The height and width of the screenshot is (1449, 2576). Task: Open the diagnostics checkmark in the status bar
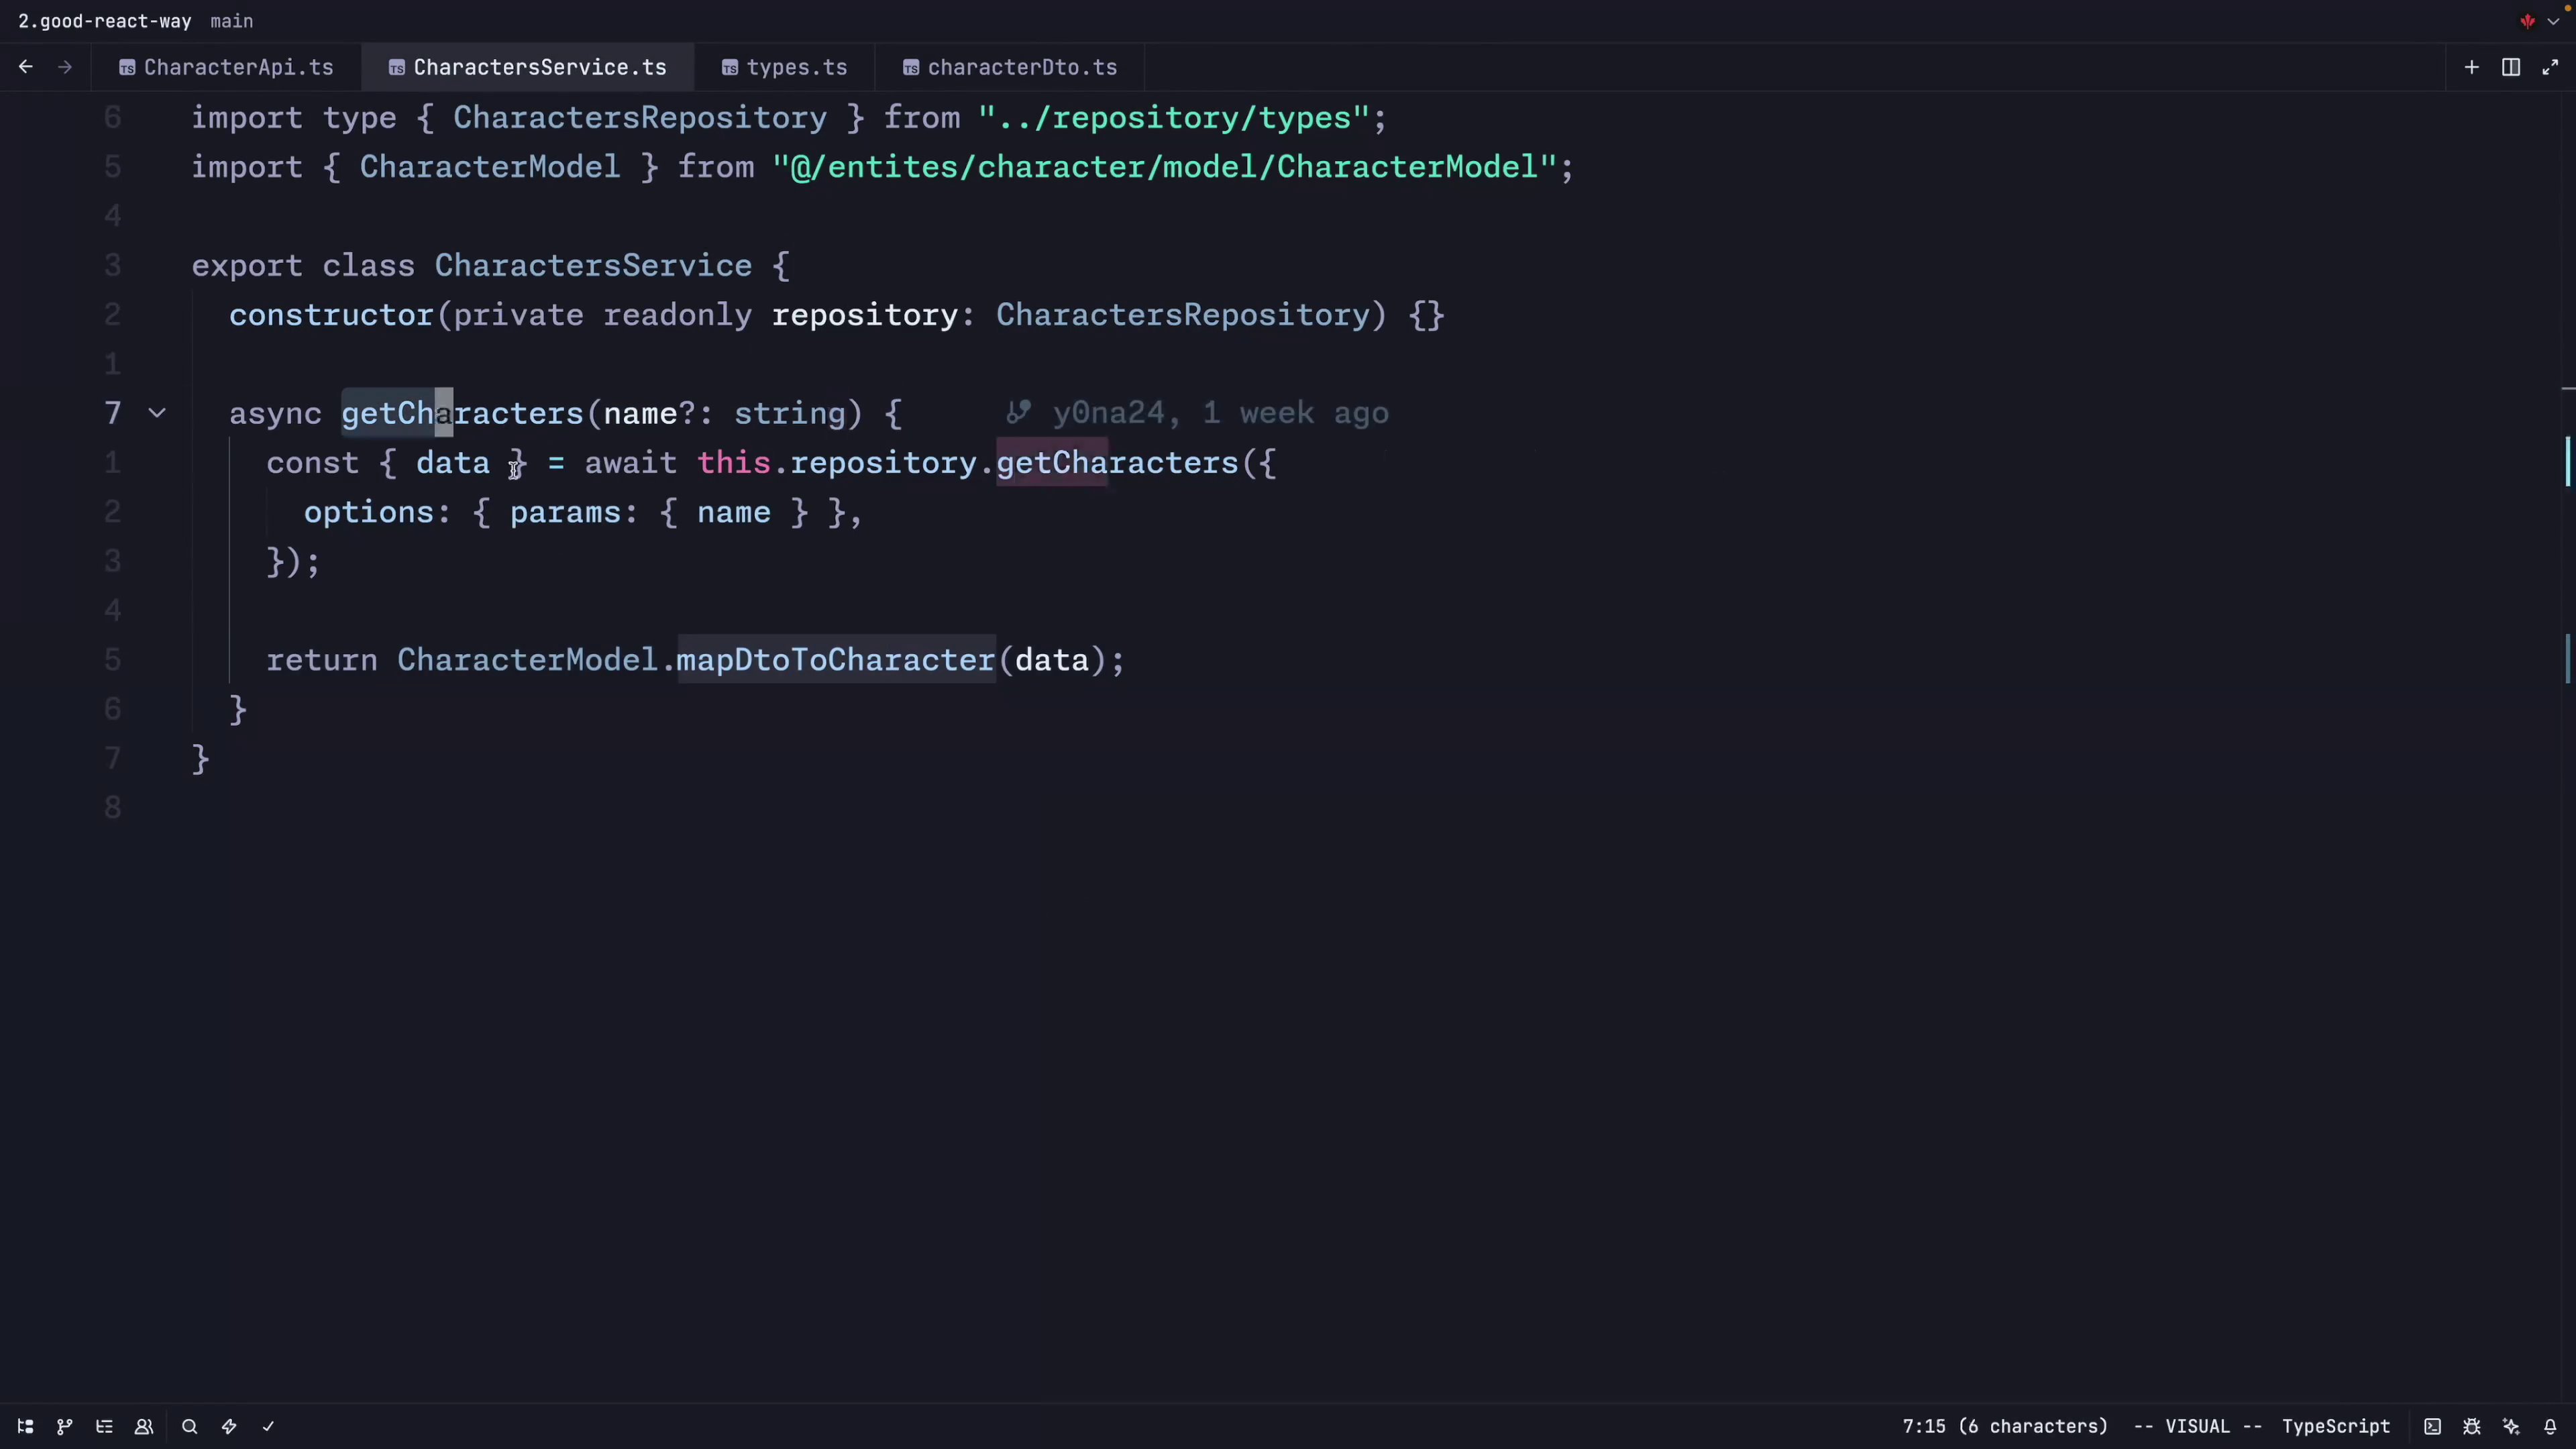pyautogui.click(x=268, y=1426)
